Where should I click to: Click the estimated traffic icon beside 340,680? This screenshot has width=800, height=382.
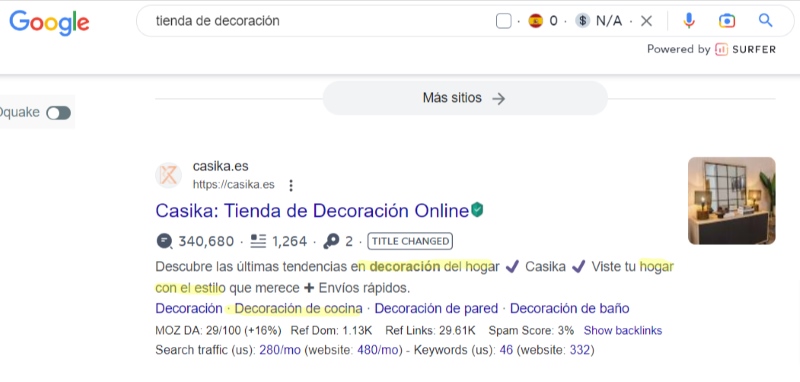coord(164,241)
